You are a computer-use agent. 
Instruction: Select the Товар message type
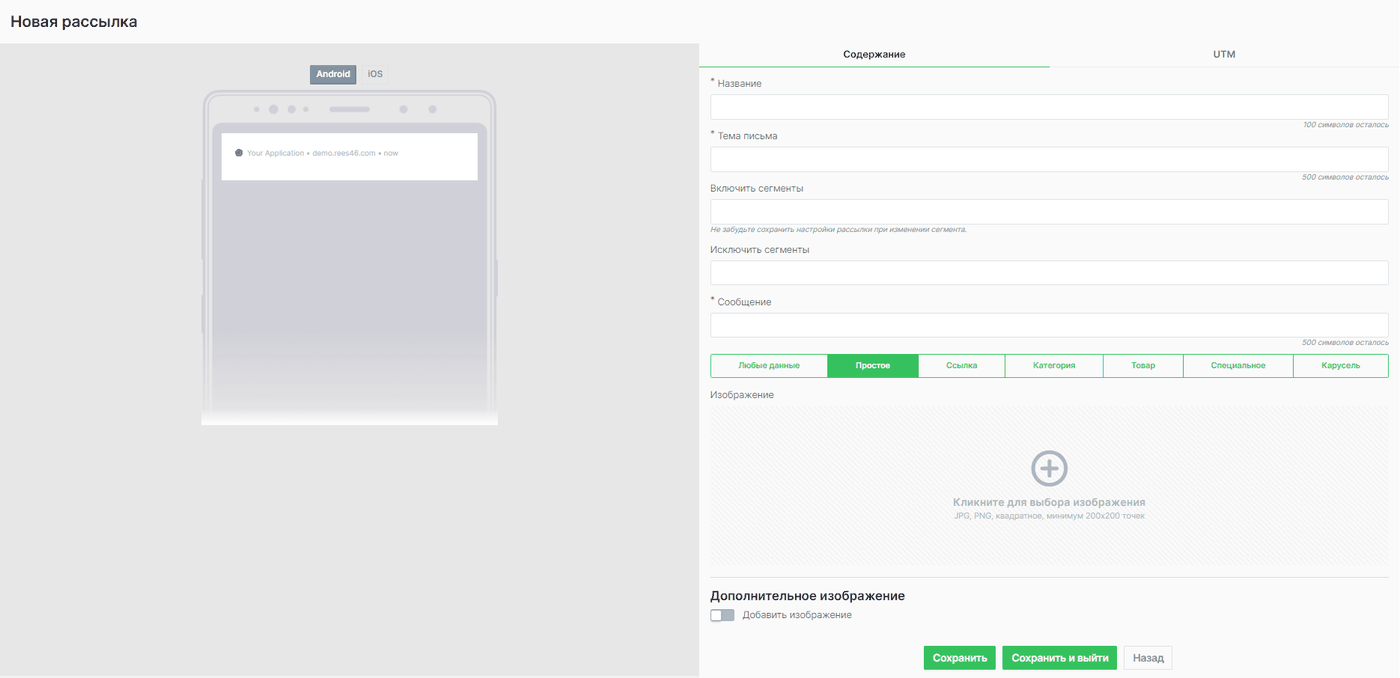pos(1143,366)
